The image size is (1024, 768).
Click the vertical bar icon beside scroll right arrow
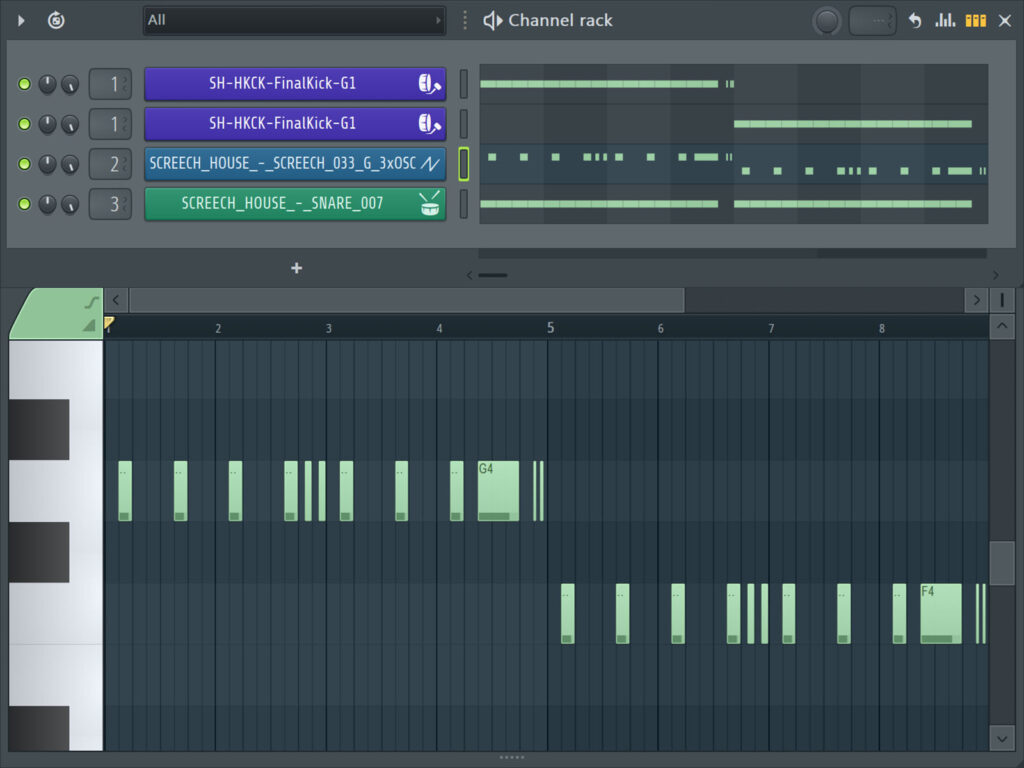[1002, 300]
